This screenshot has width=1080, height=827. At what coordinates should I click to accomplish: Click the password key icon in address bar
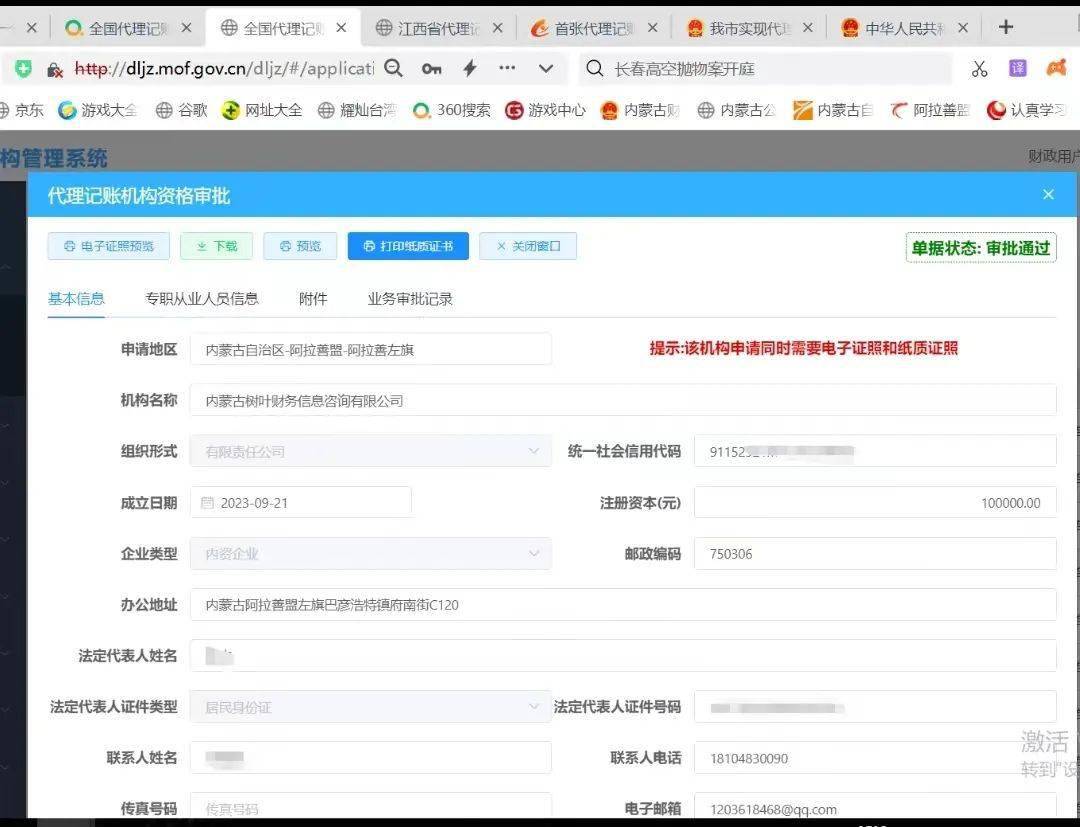click(x=431, y=68)
